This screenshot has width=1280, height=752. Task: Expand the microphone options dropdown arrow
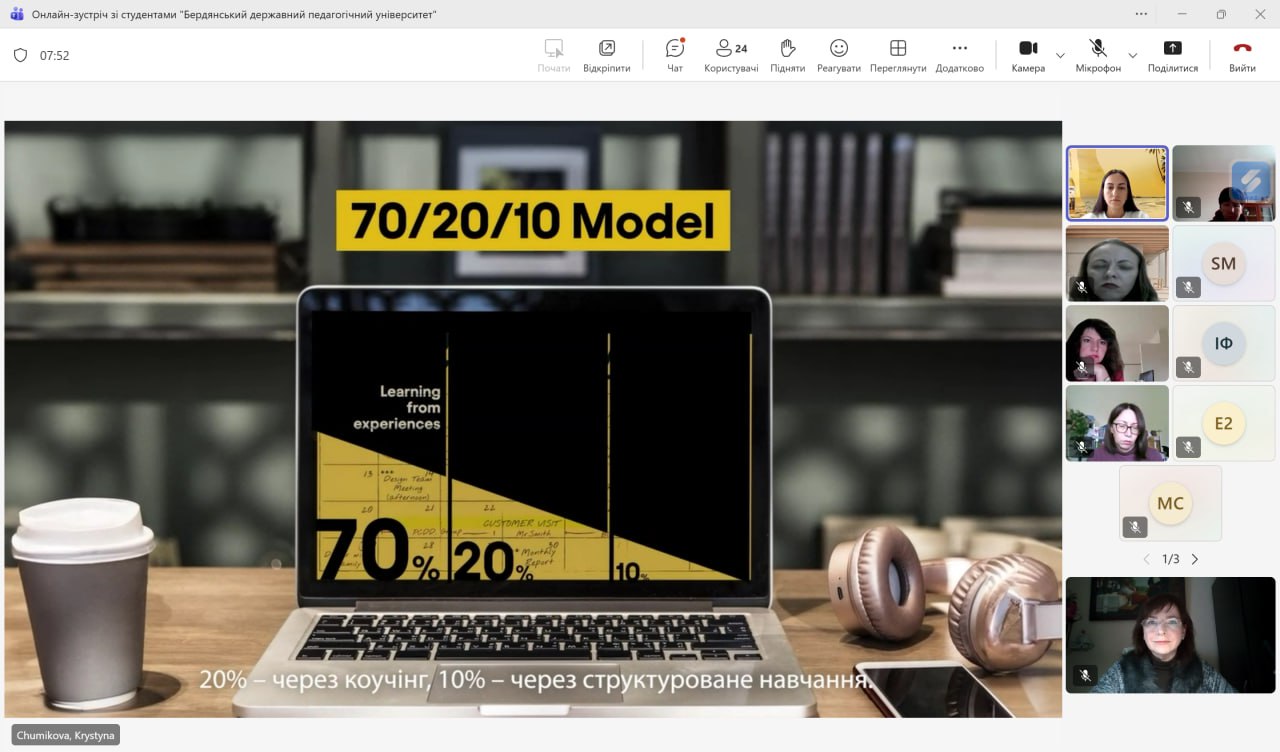click(x=1132, y=55)
